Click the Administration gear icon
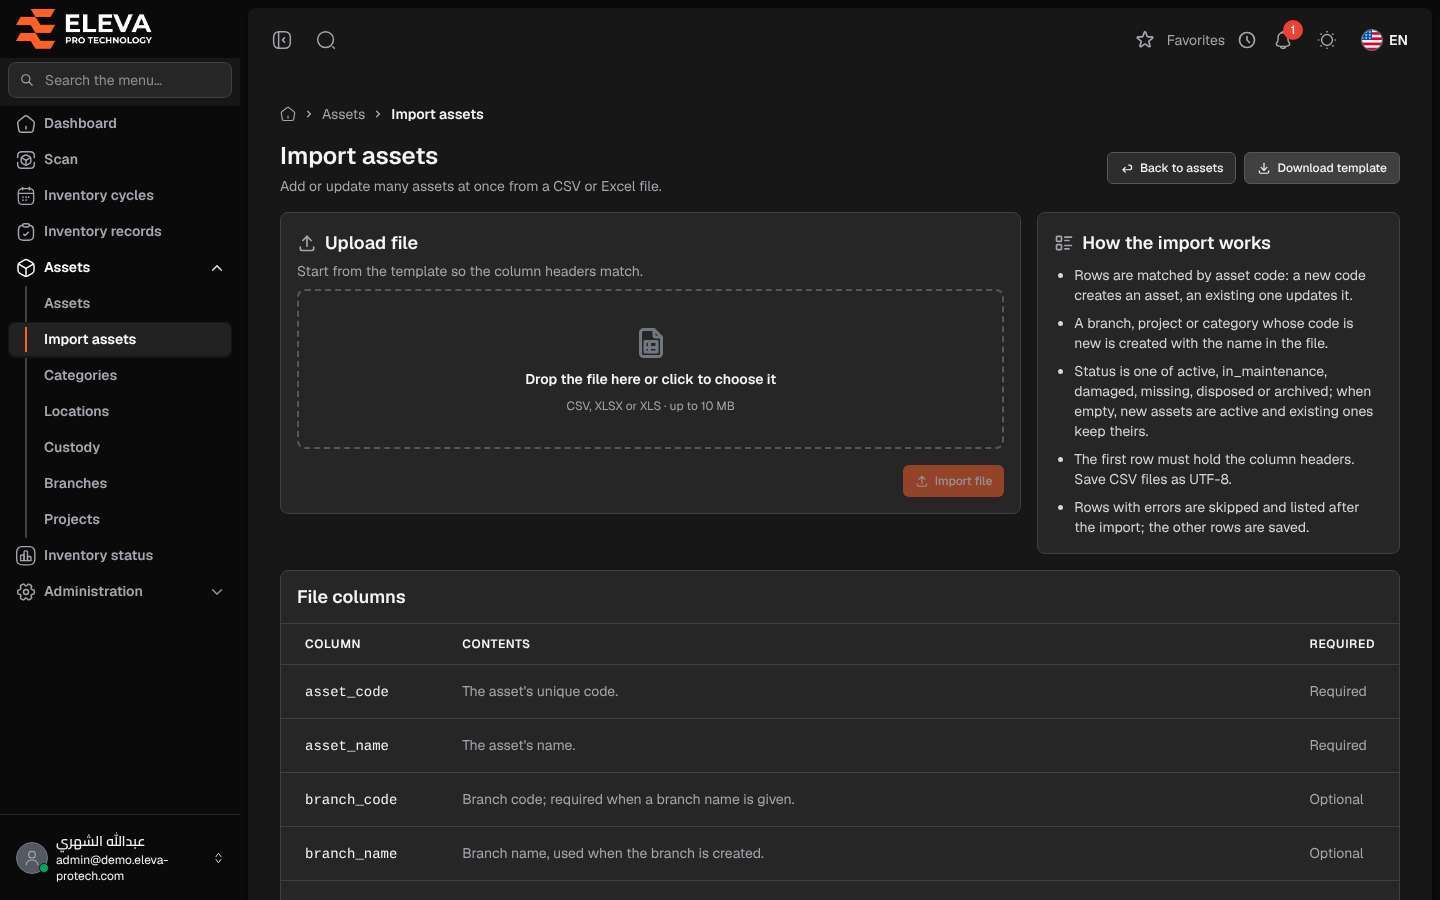This screenshot has width=1440, height=900. pyautogui.click(x=26, y=592)
